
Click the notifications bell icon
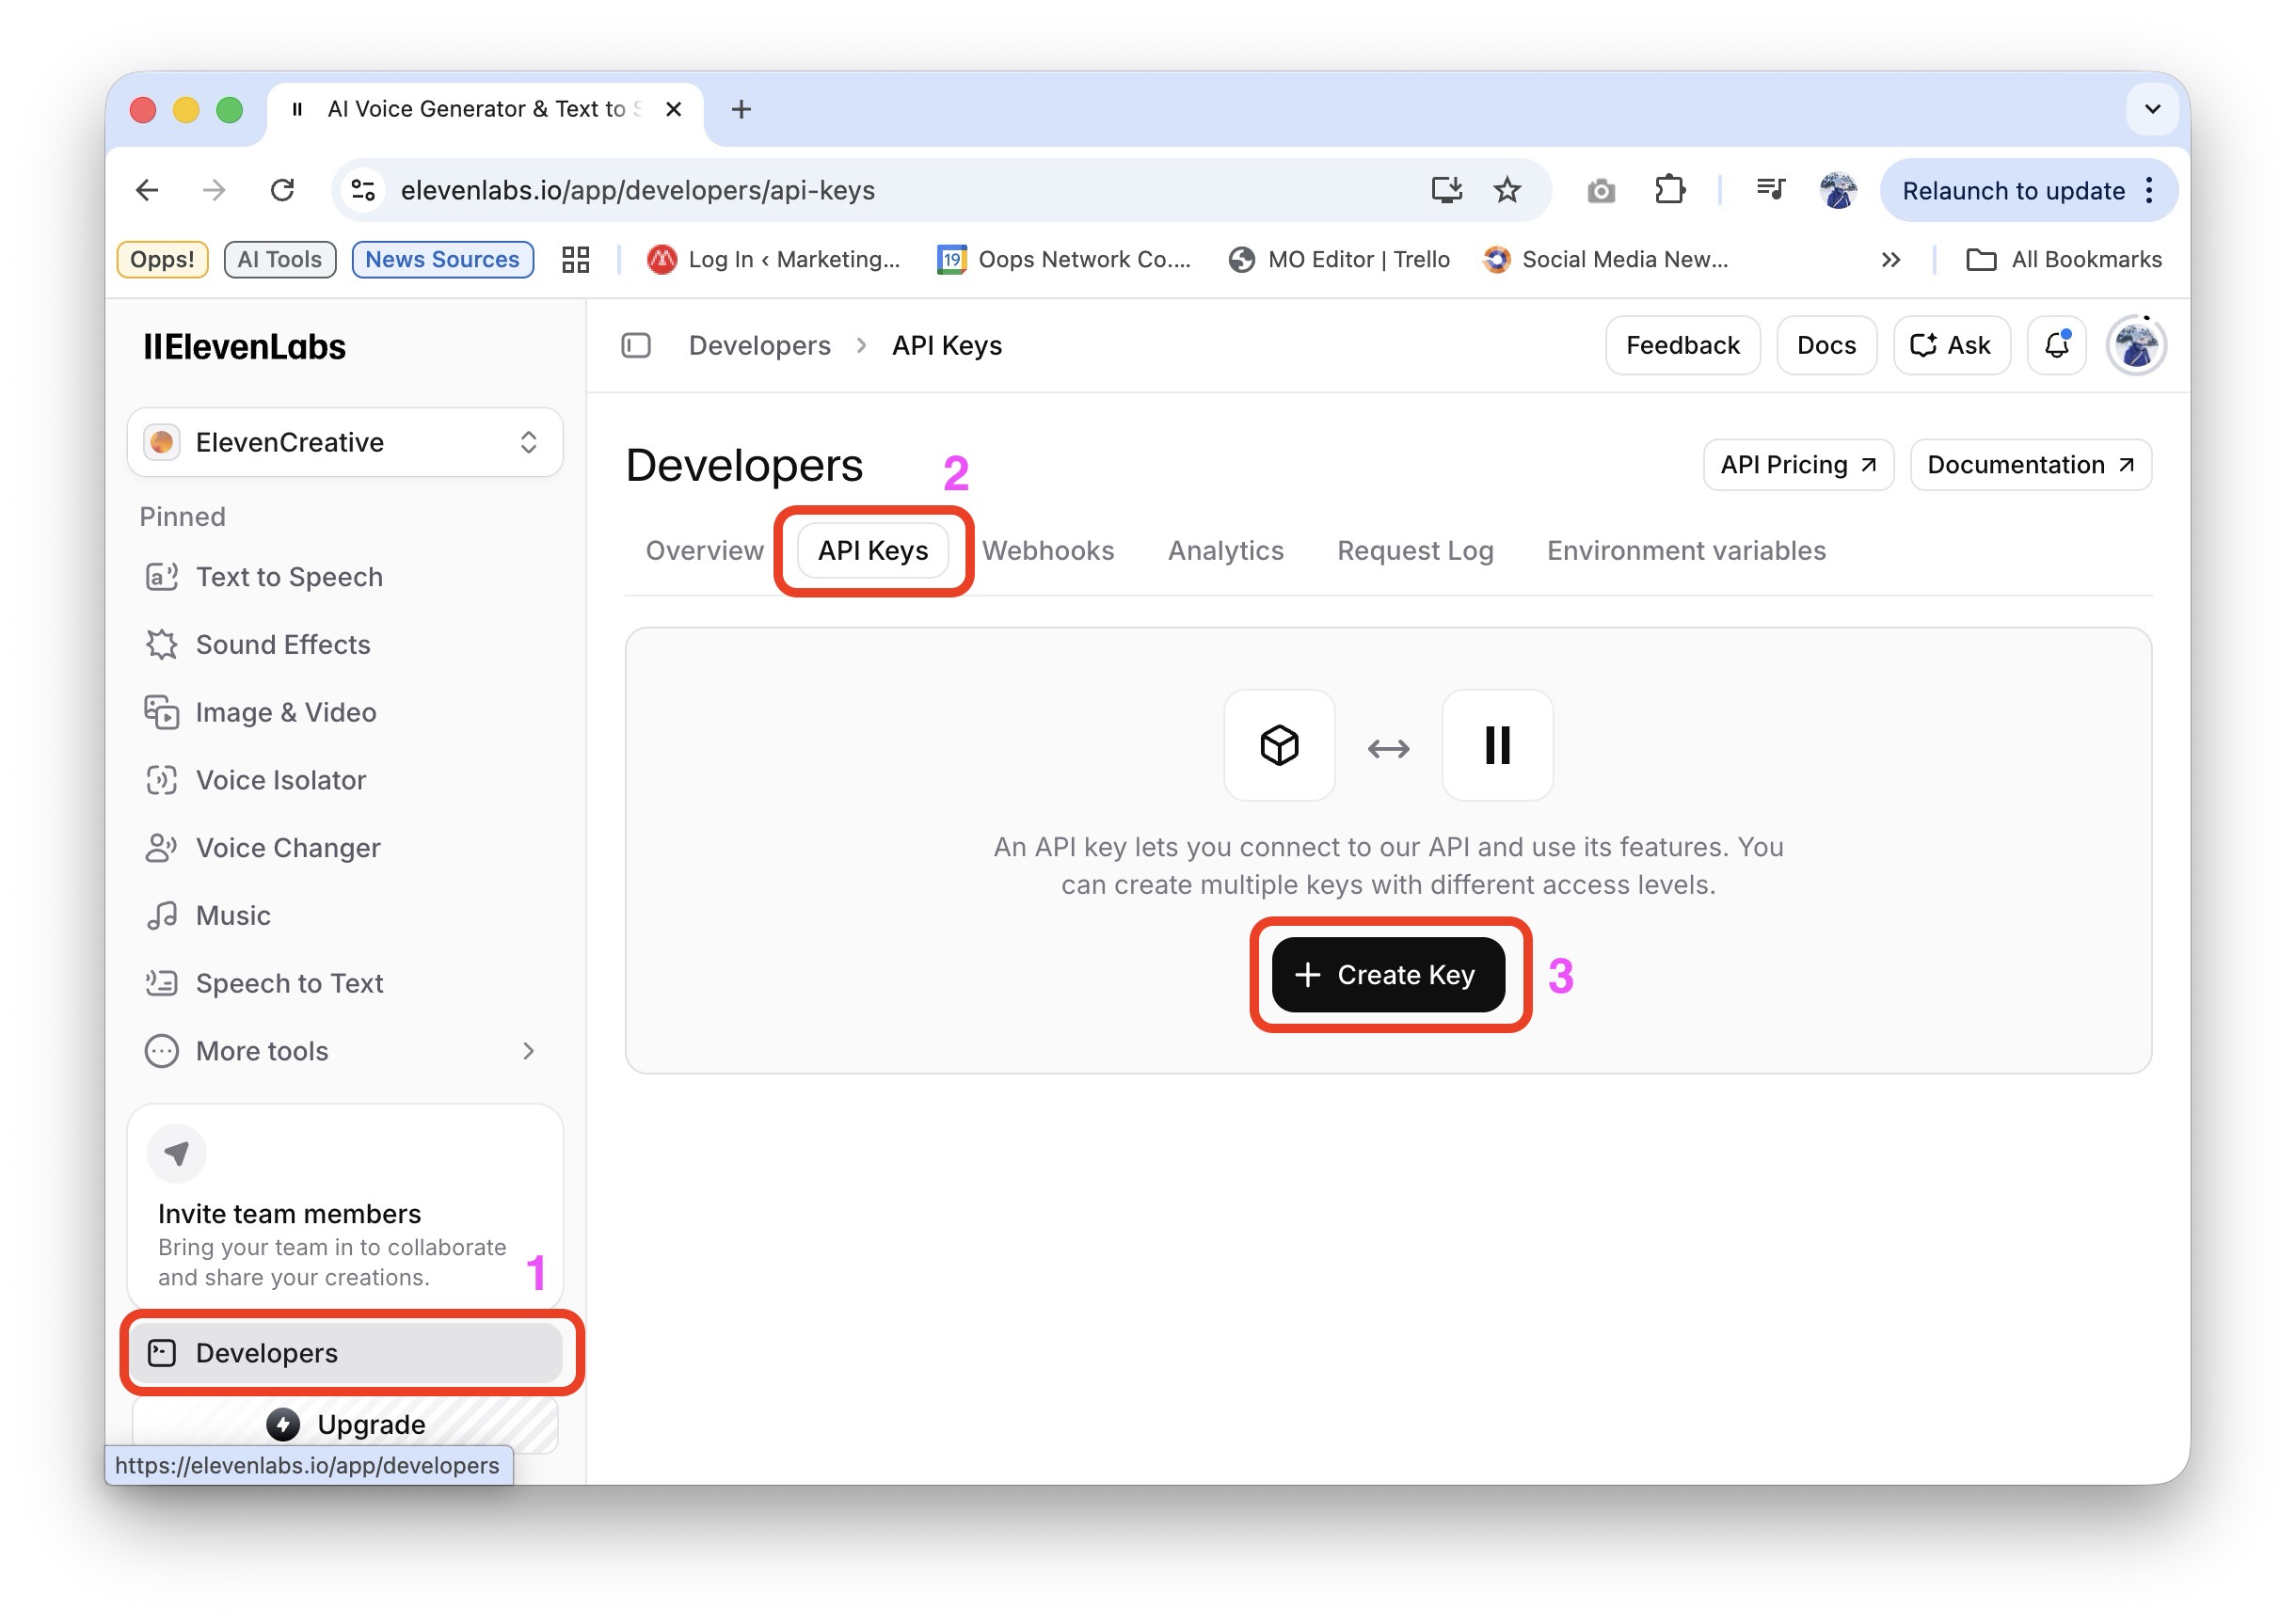pyautogui.click(x=2056, y=346)
